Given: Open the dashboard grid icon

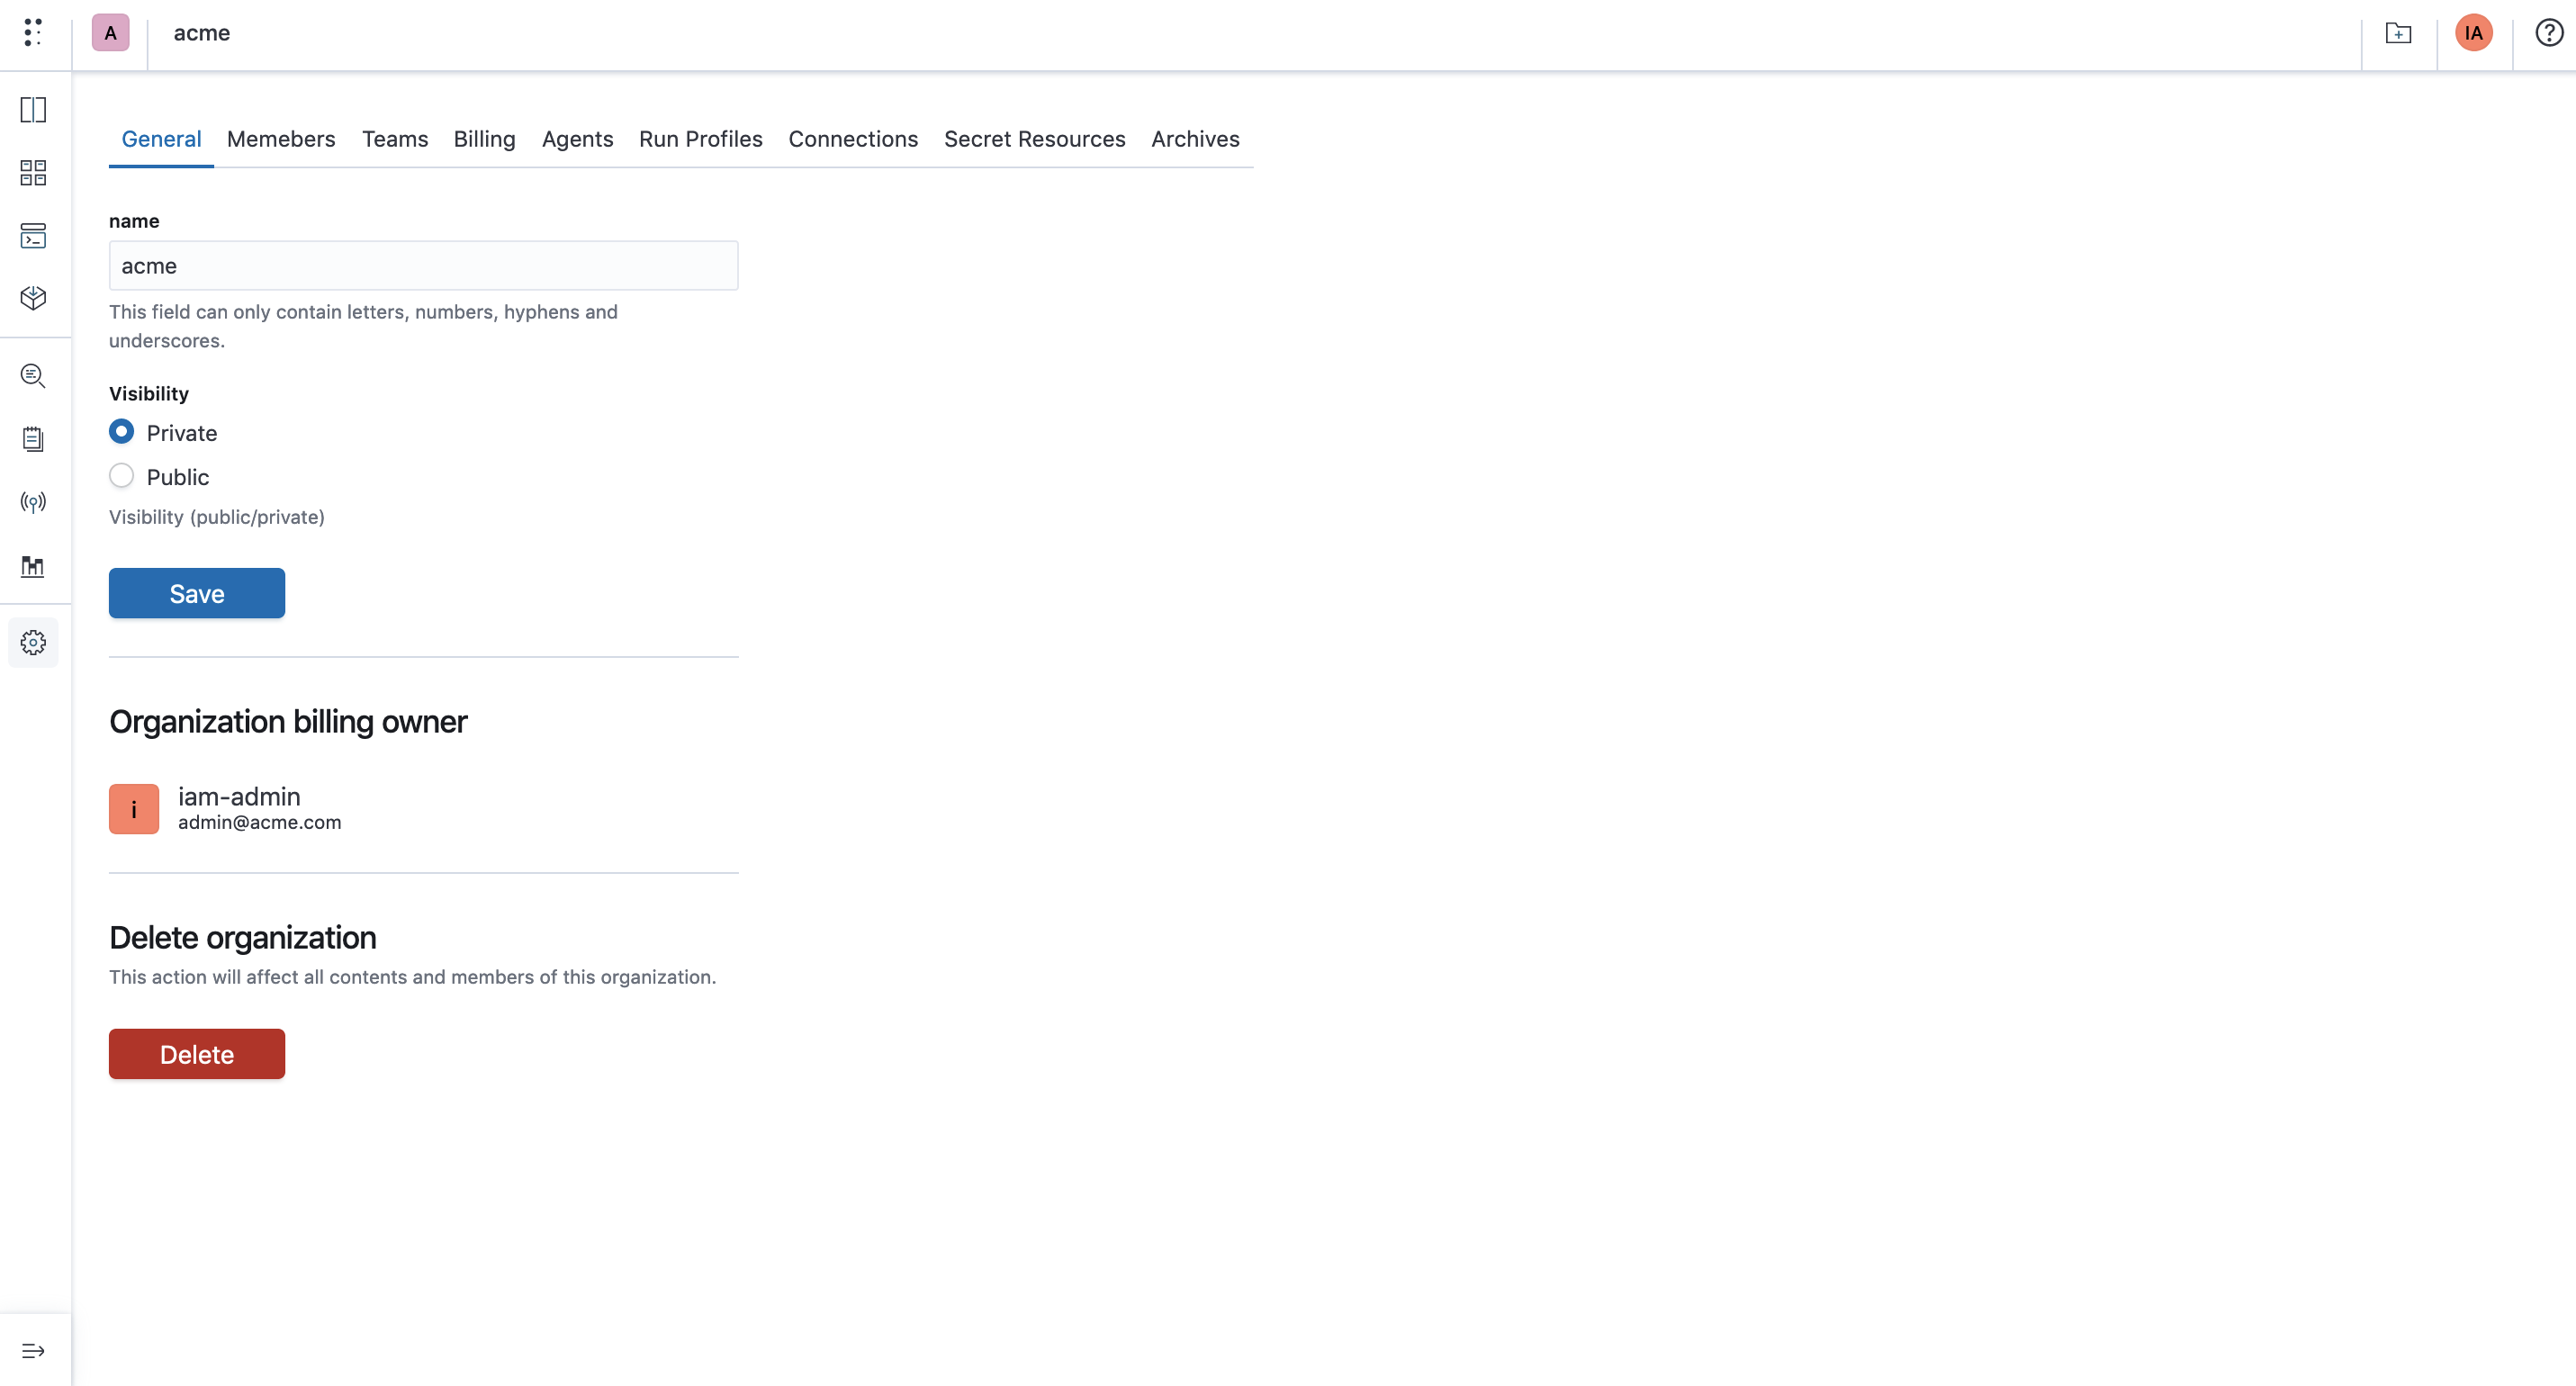Looking at the screenshot, I should 33,173.
